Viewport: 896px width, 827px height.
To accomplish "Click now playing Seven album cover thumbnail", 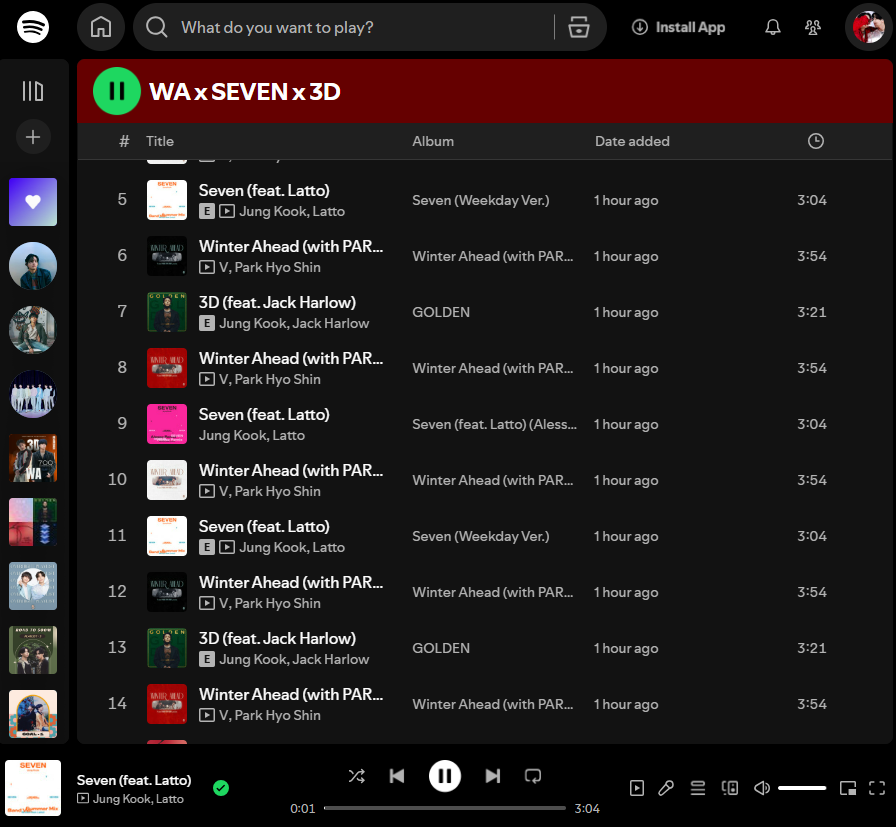I will (x=33, y=788).
